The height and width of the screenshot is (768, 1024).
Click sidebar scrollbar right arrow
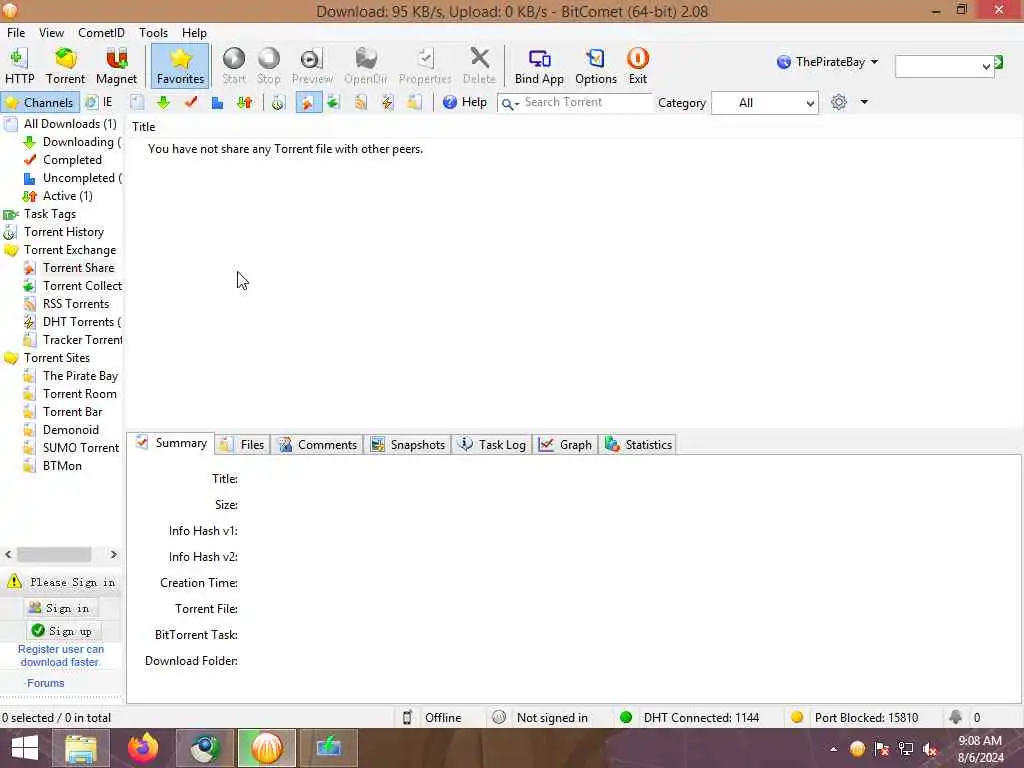tap(114, 554)
